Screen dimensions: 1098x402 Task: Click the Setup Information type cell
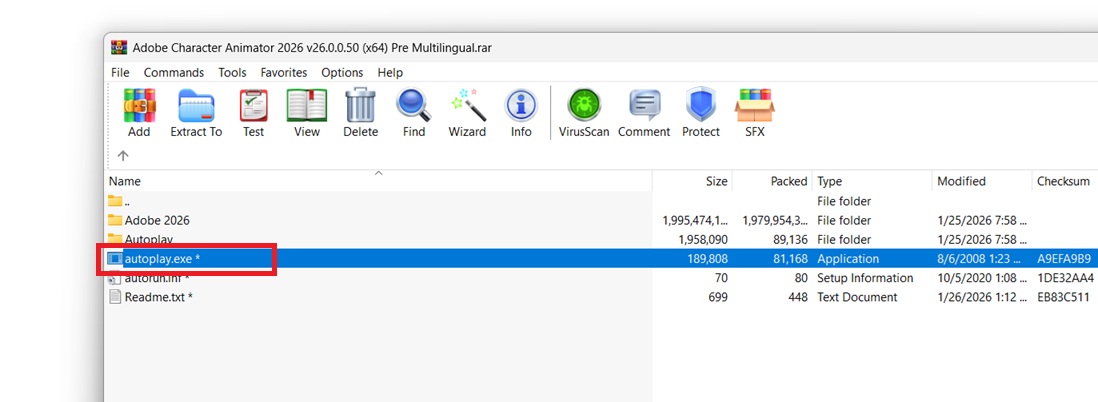[866, 278]
